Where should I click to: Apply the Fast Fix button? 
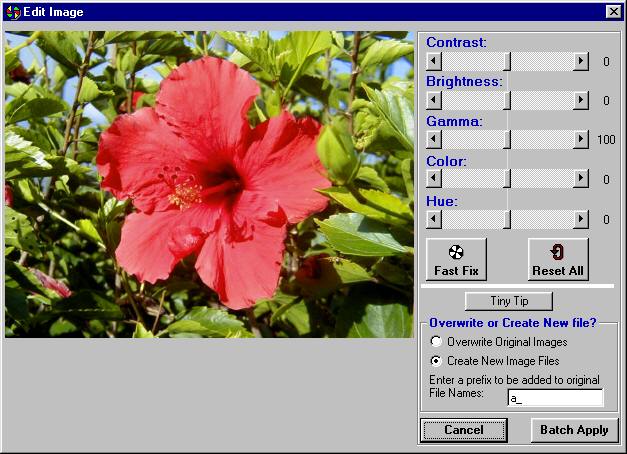[x=456, y=259]
